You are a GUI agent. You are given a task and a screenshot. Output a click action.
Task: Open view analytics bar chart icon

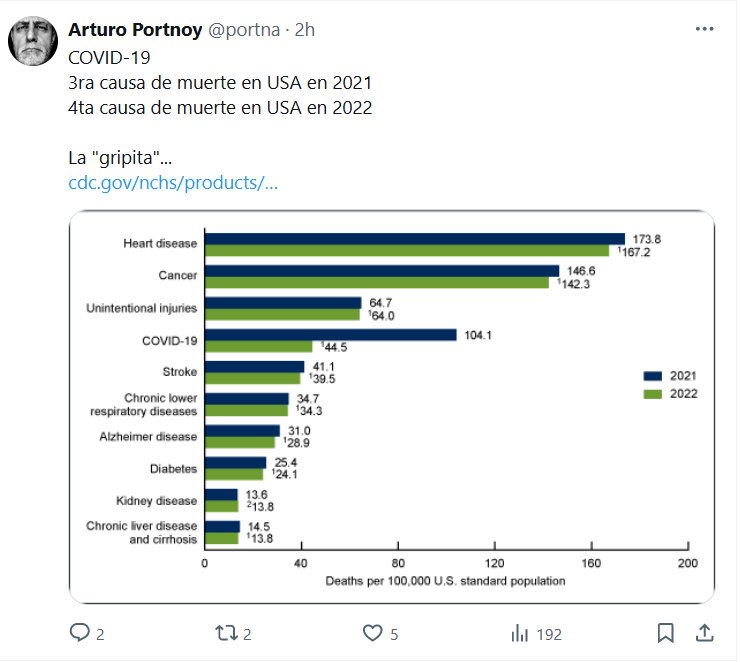[x=520, y=633]
